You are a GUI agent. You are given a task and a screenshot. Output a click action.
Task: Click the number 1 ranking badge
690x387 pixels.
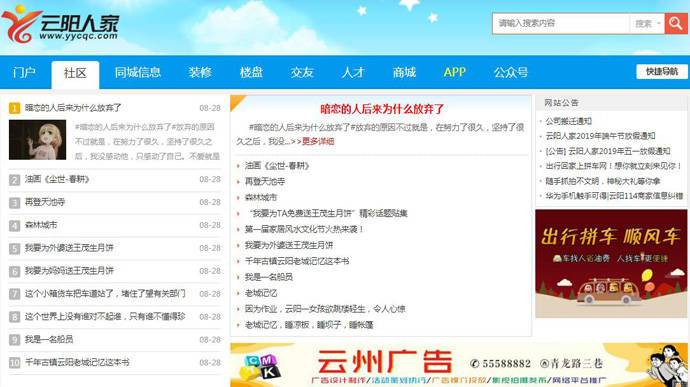(x=15, y=108)
